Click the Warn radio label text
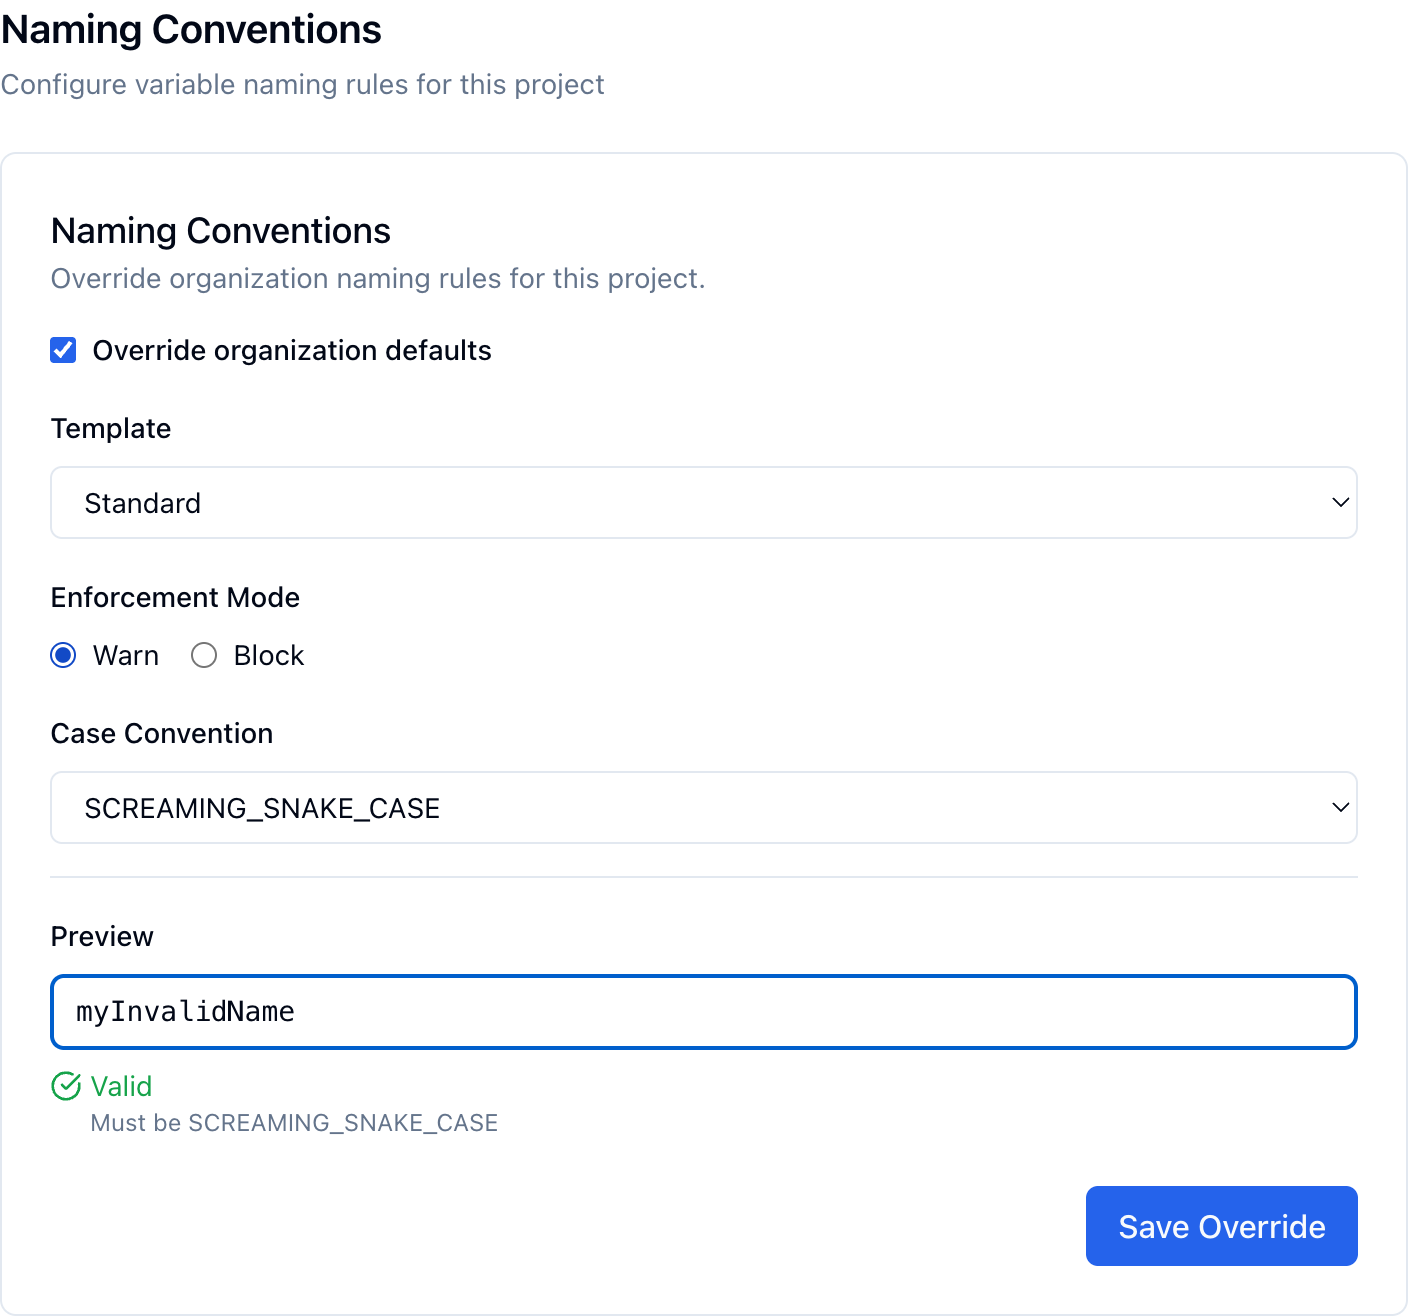 pos(126,656)
